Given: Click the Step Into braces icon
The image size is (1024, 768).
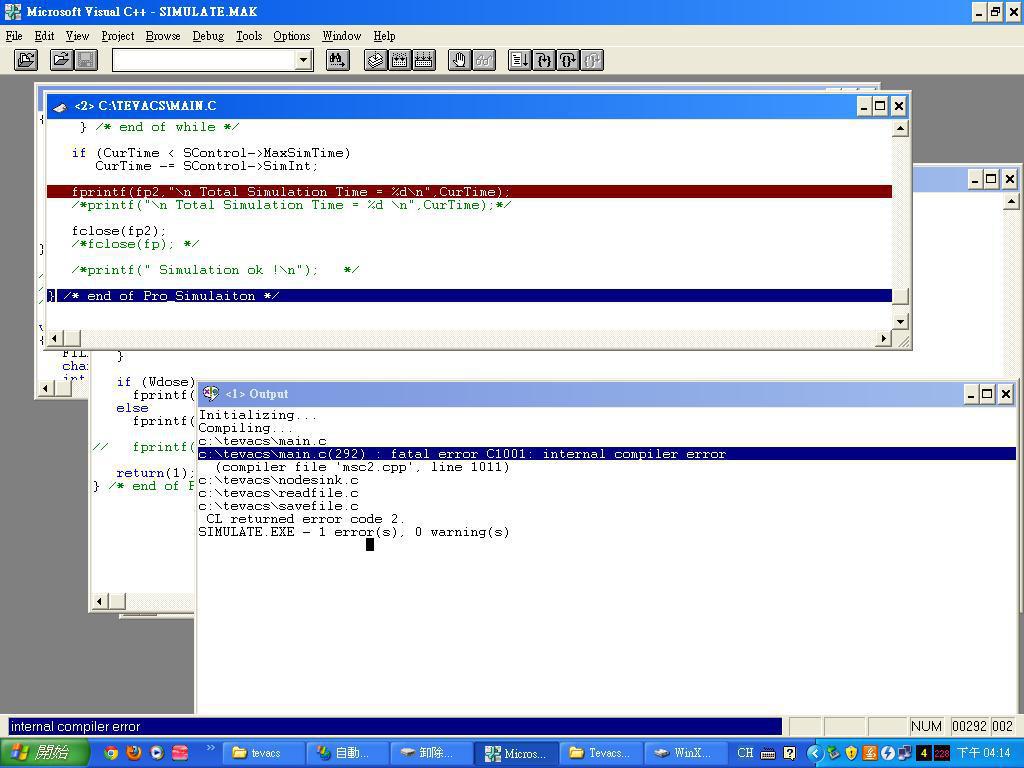Looking at the screenshot, I should [544, 60].
